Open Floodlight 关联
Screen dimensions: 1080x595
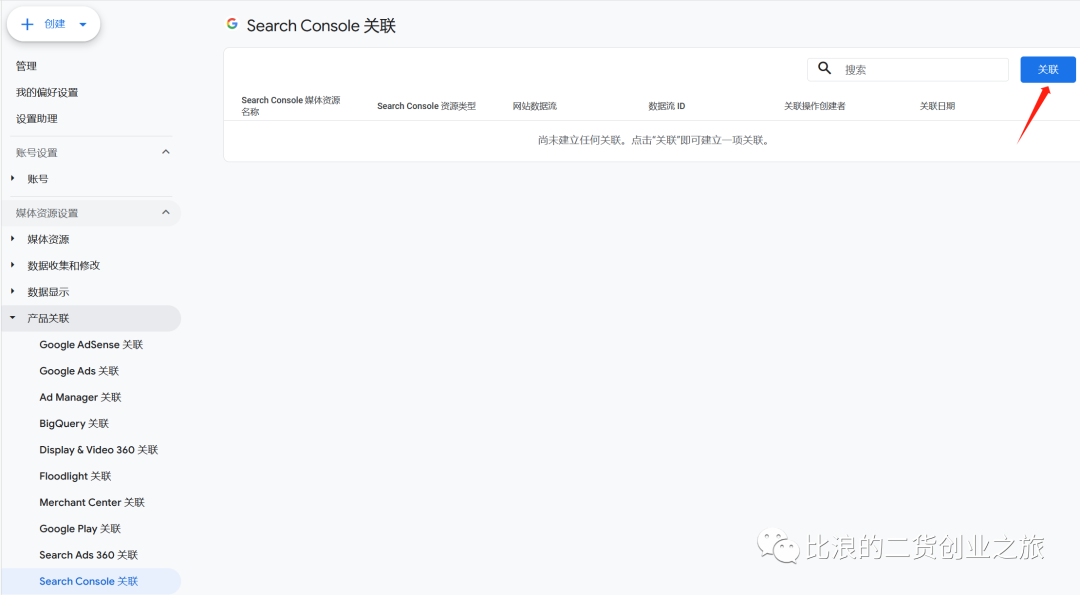75,476
